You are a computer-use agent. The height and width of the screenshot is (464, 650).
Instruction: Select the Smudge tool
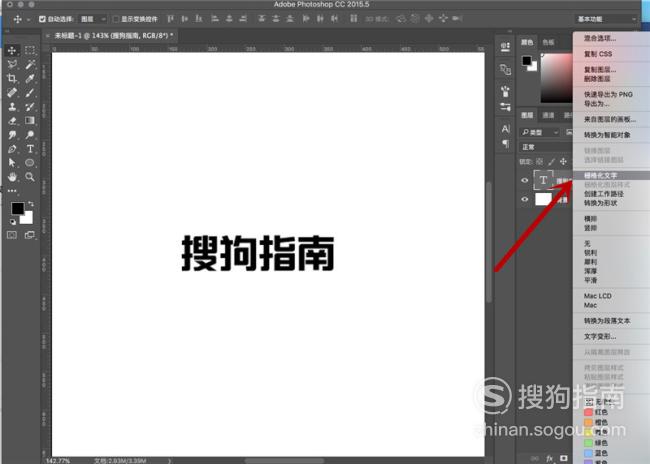[x=12, y=135]
